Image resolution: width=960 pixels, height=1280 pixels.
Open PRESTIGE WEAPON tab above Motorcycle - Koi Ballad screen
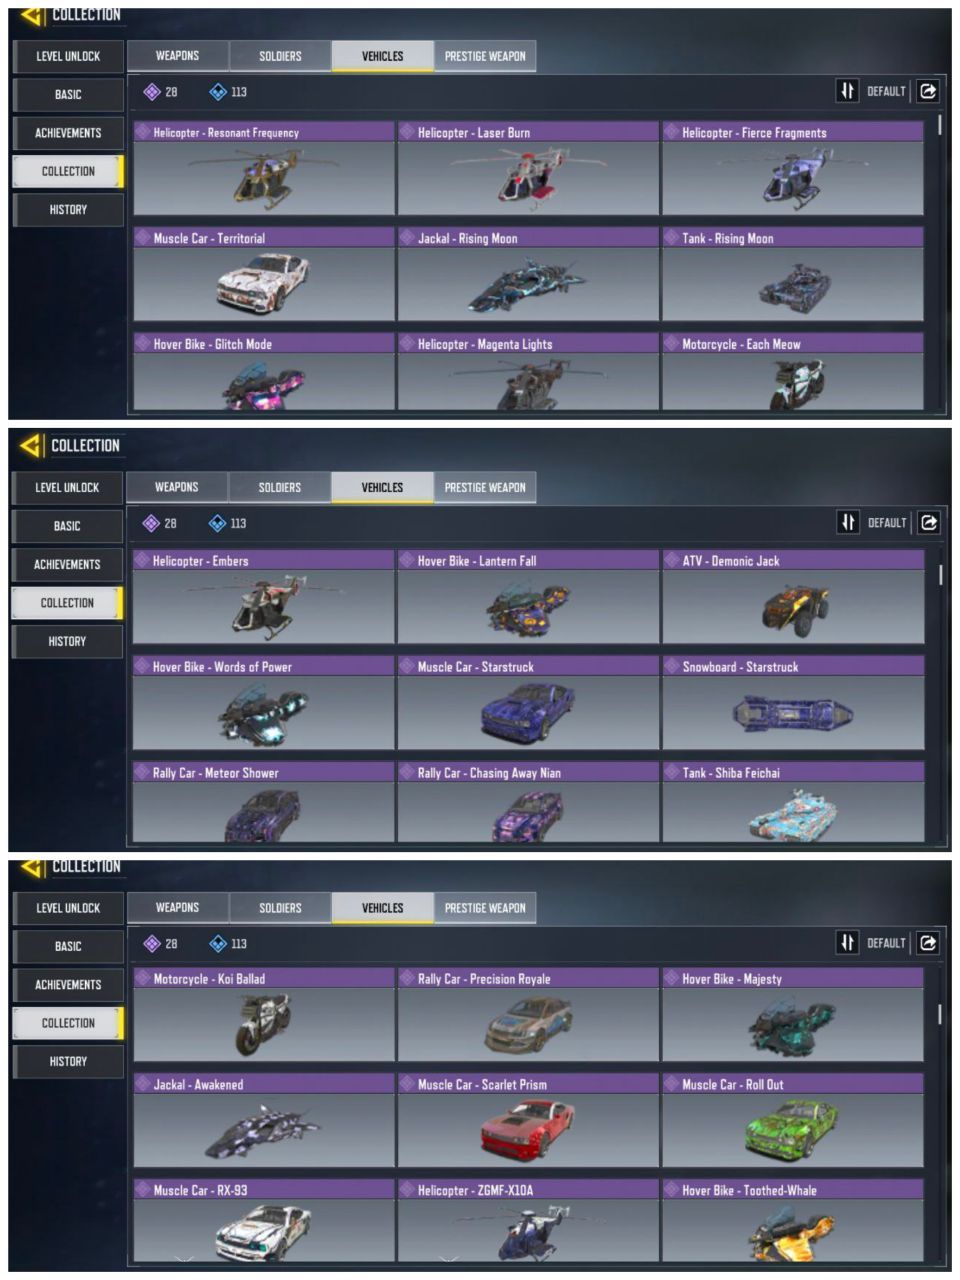click(485, 908)
